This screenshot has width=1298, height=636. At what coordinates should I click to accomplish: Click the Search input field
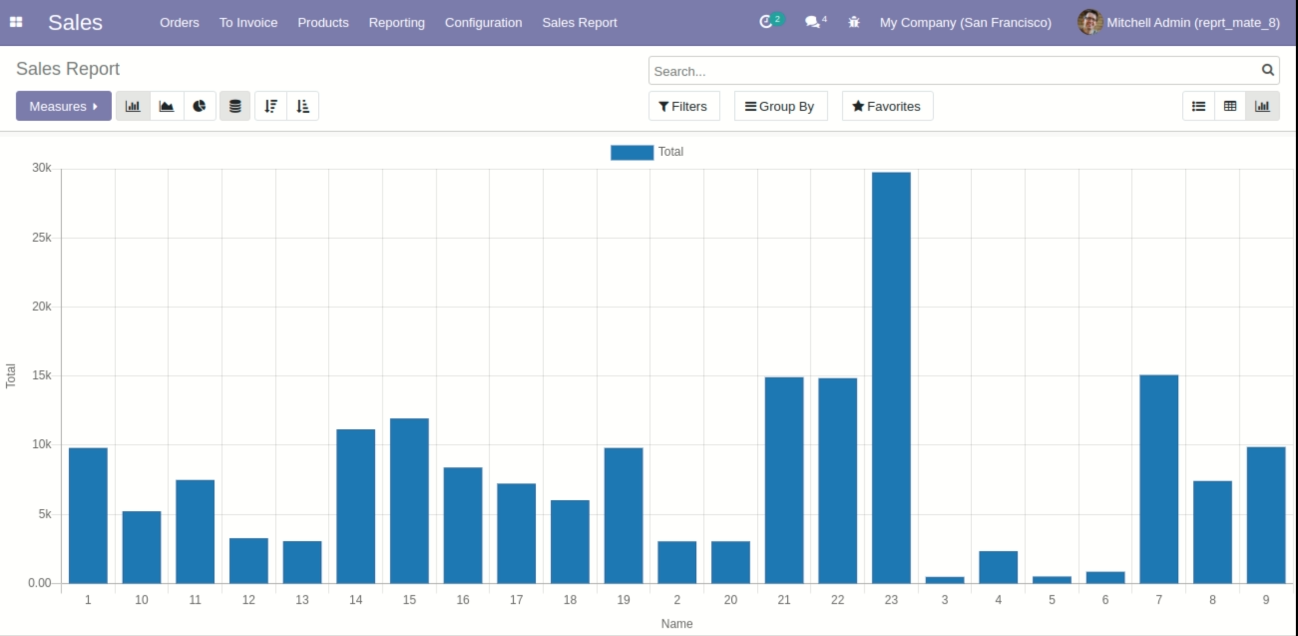(955, 71)
